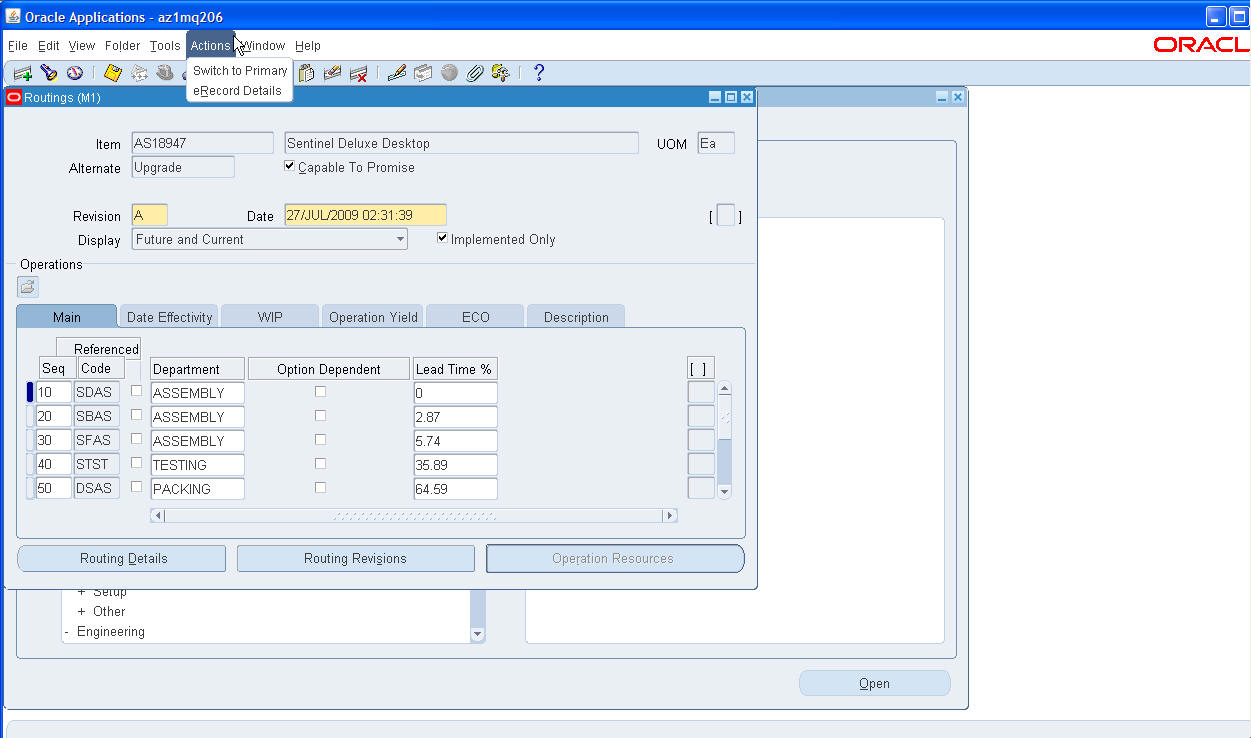Screen dimensions: 1251x738
Task: Click the Lead Time % value 64.59
Action: tap(455, 489)
